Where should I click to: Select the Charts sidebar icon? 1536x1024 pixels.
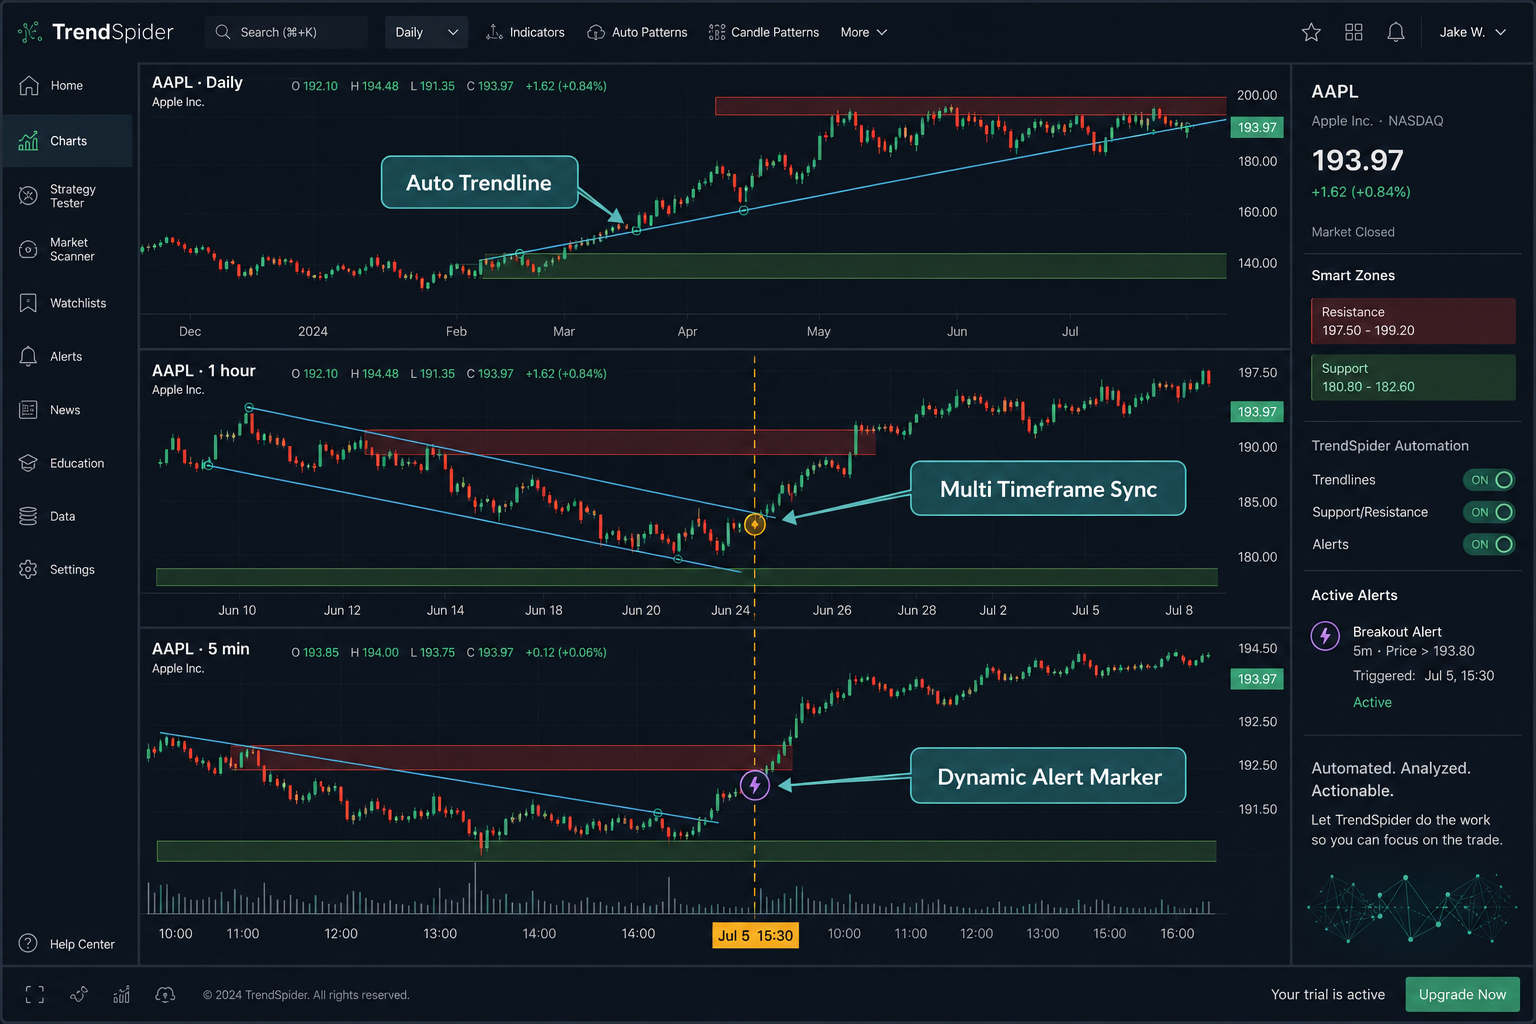(x=29, y=141)
